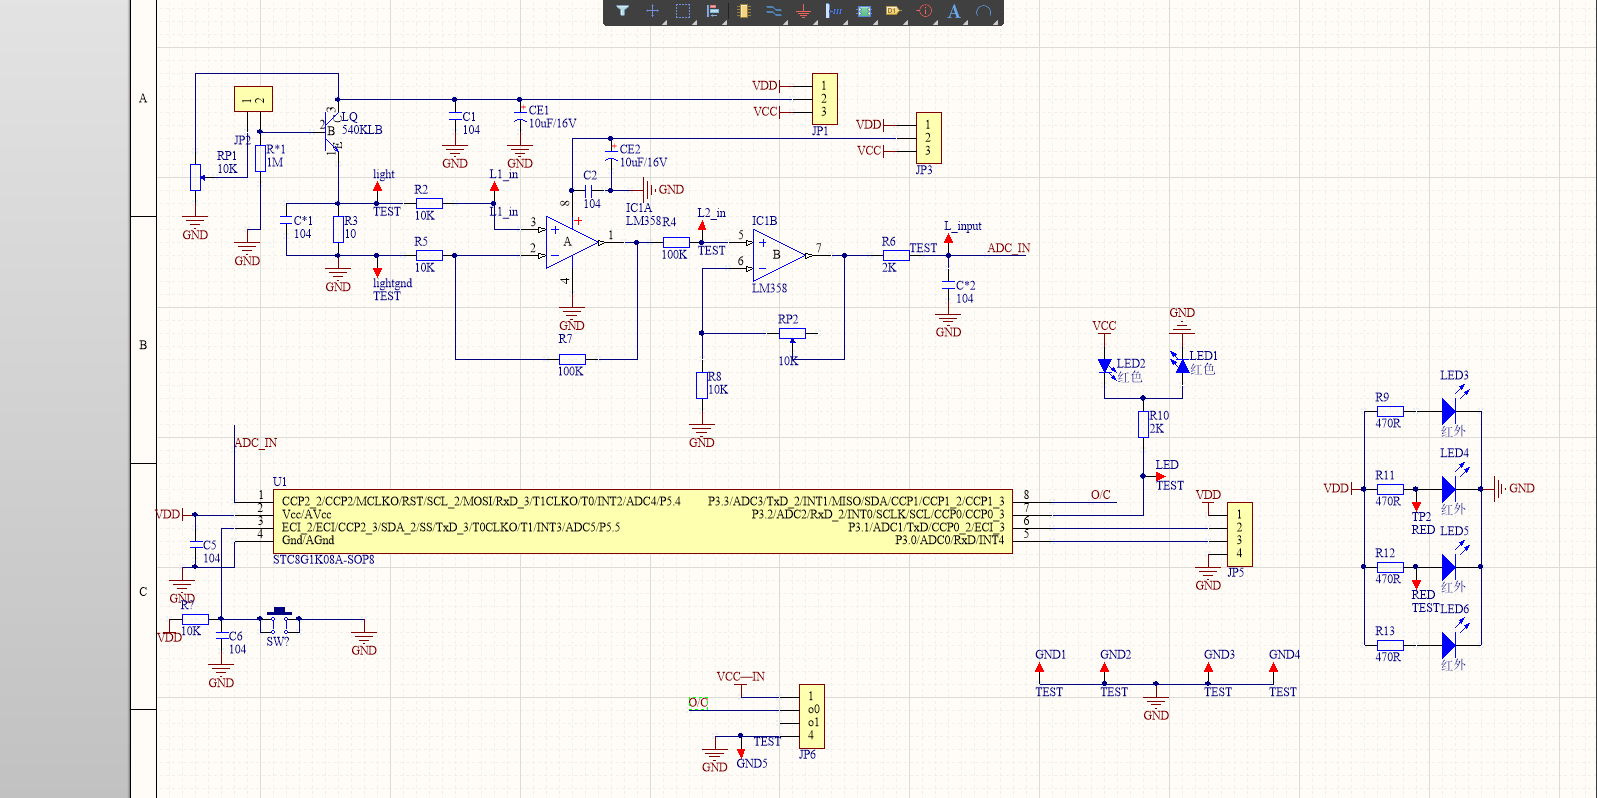The image size is (1597, 798).
Task: Select the JP5 four-pin header
Action: coord(1239,534)
